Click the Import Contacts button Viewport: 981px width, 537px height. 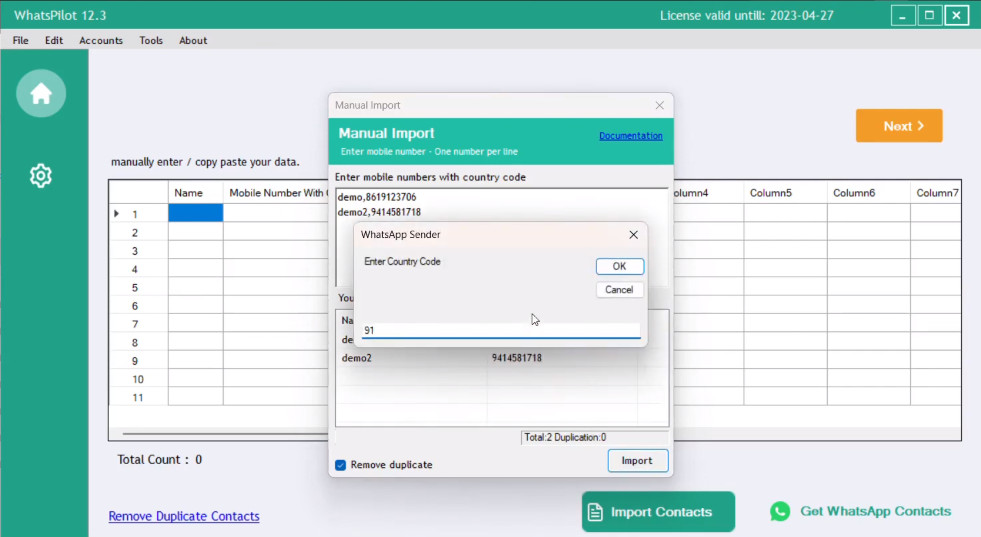(x=658, y=512)
